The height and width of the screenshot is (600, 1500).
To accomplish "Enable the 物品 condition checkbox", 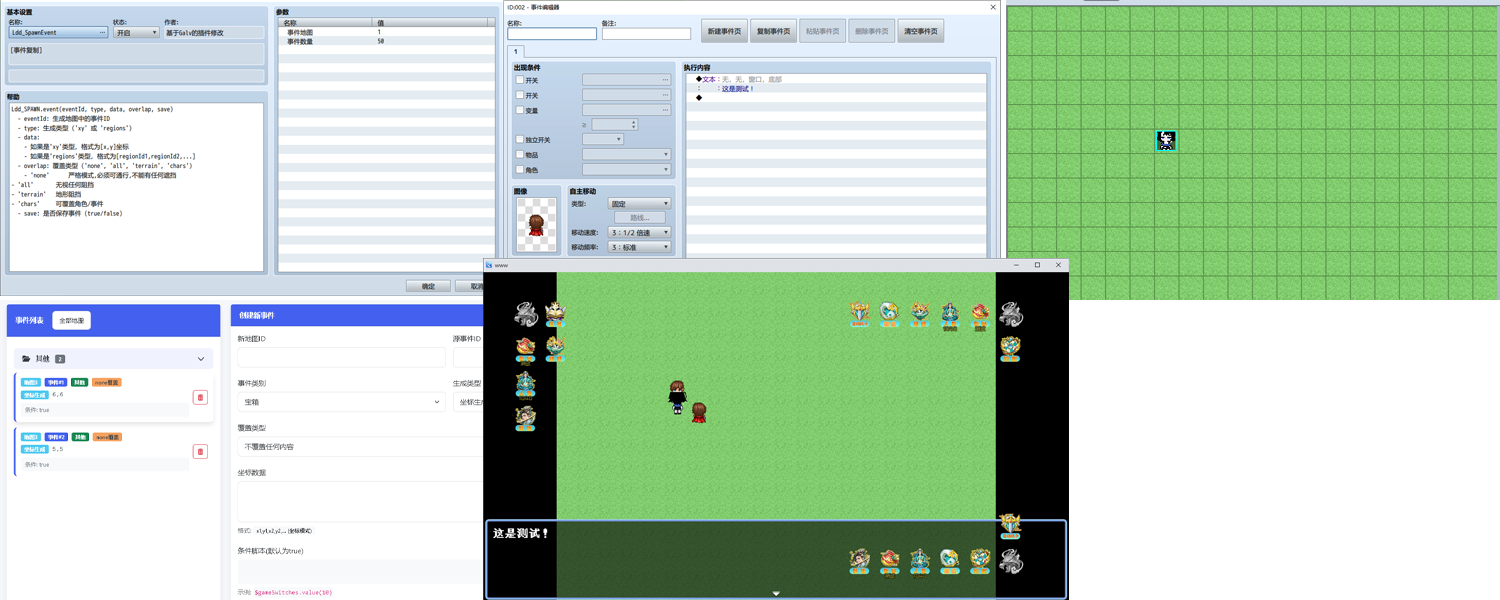I will pos(520,155).
